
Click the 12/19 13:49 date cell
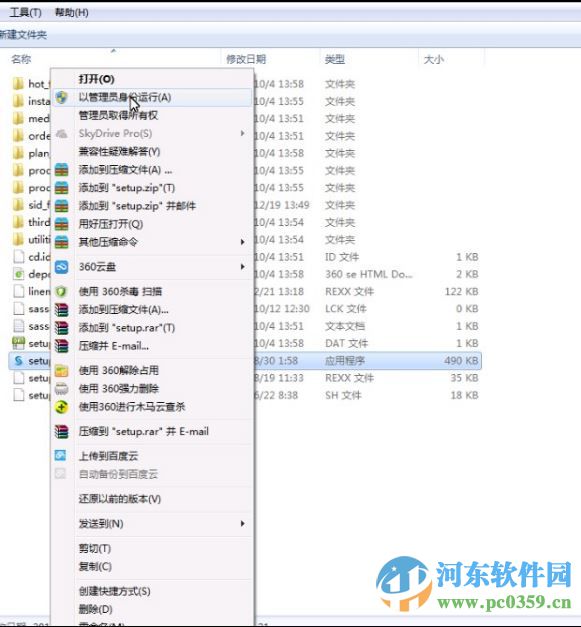pos(282,205)
